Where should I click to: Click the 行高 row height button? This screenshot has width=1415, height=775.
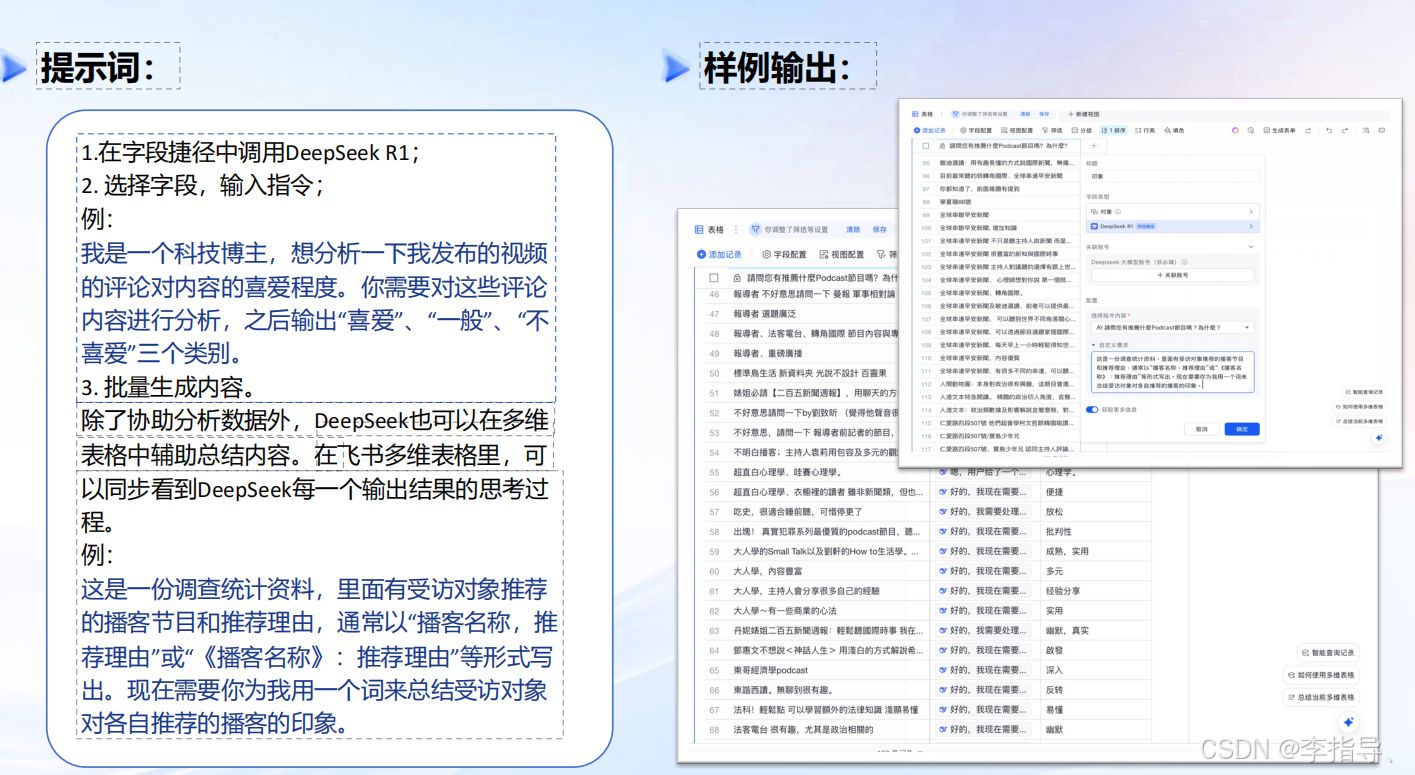coord(1144,130)
